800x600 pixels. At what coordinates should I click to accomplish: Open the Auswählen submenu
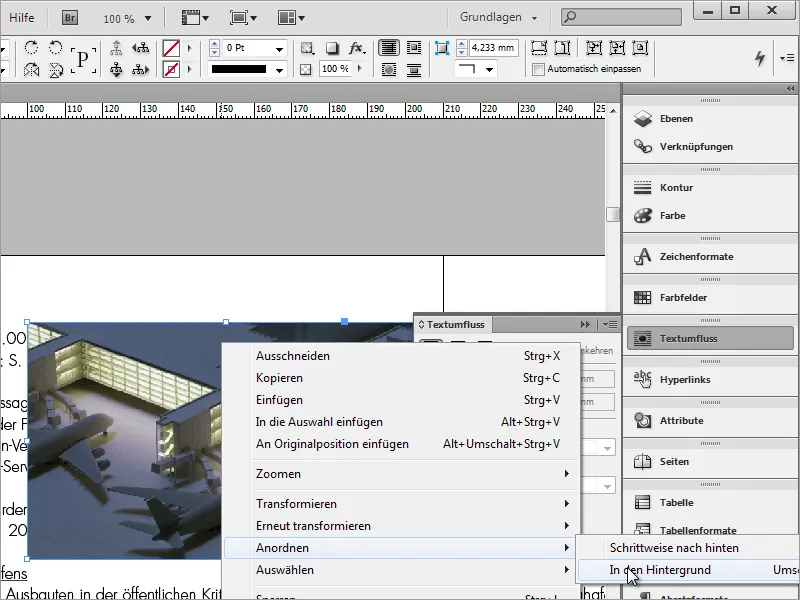[402, 569]
